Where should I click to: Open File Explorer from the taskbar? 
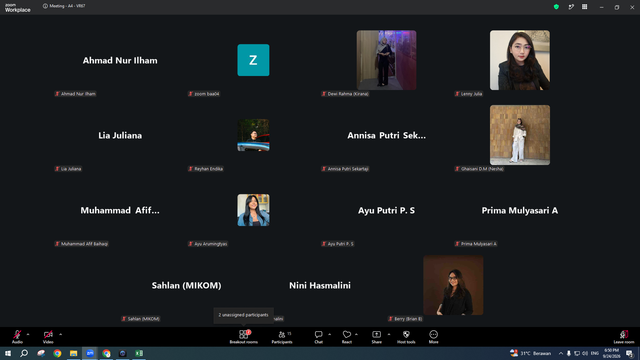(73, 353)
